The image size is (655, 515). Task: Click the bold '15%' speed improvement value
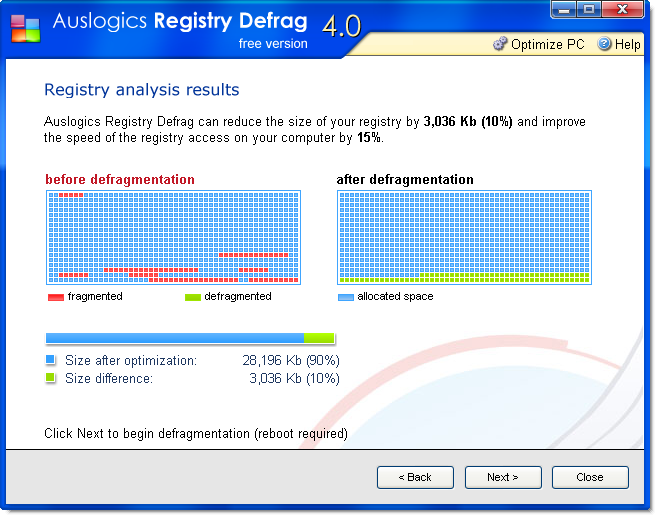(x=368, y=137)
